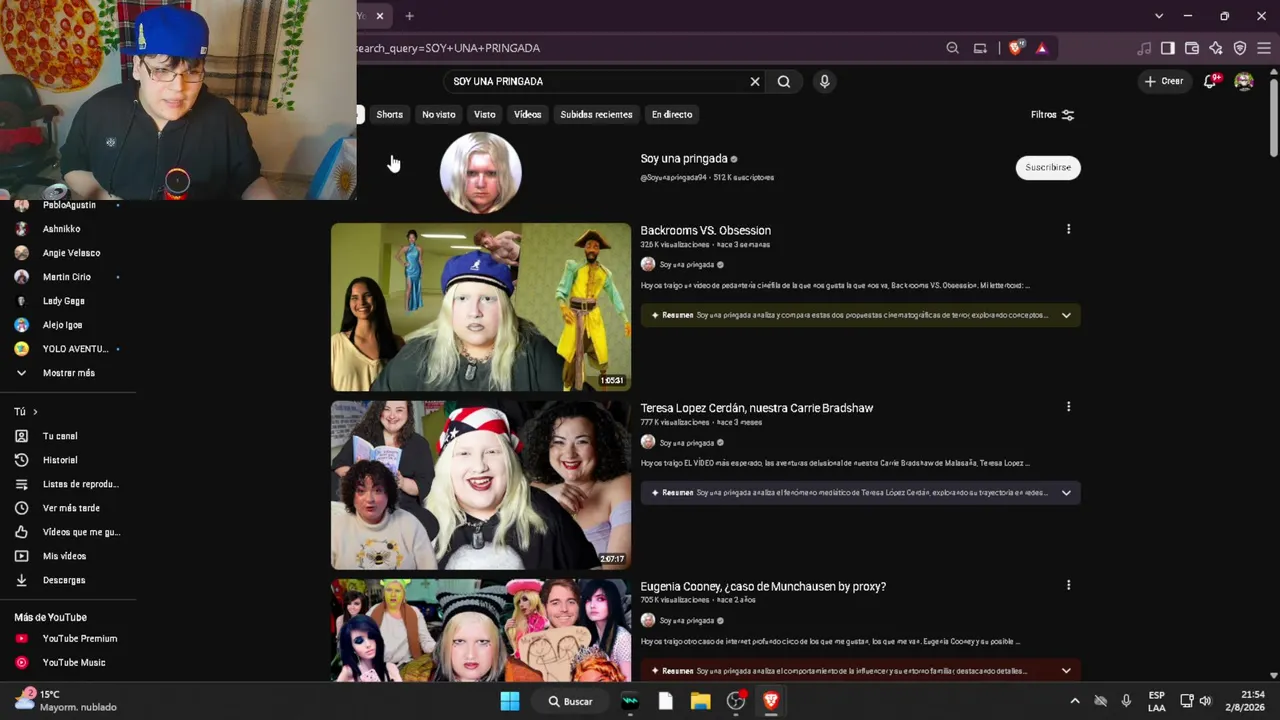Expand the Resumen of Teresa Lopez Cerdán video
Screen dimensions: 1280x720
[1066, 493]
